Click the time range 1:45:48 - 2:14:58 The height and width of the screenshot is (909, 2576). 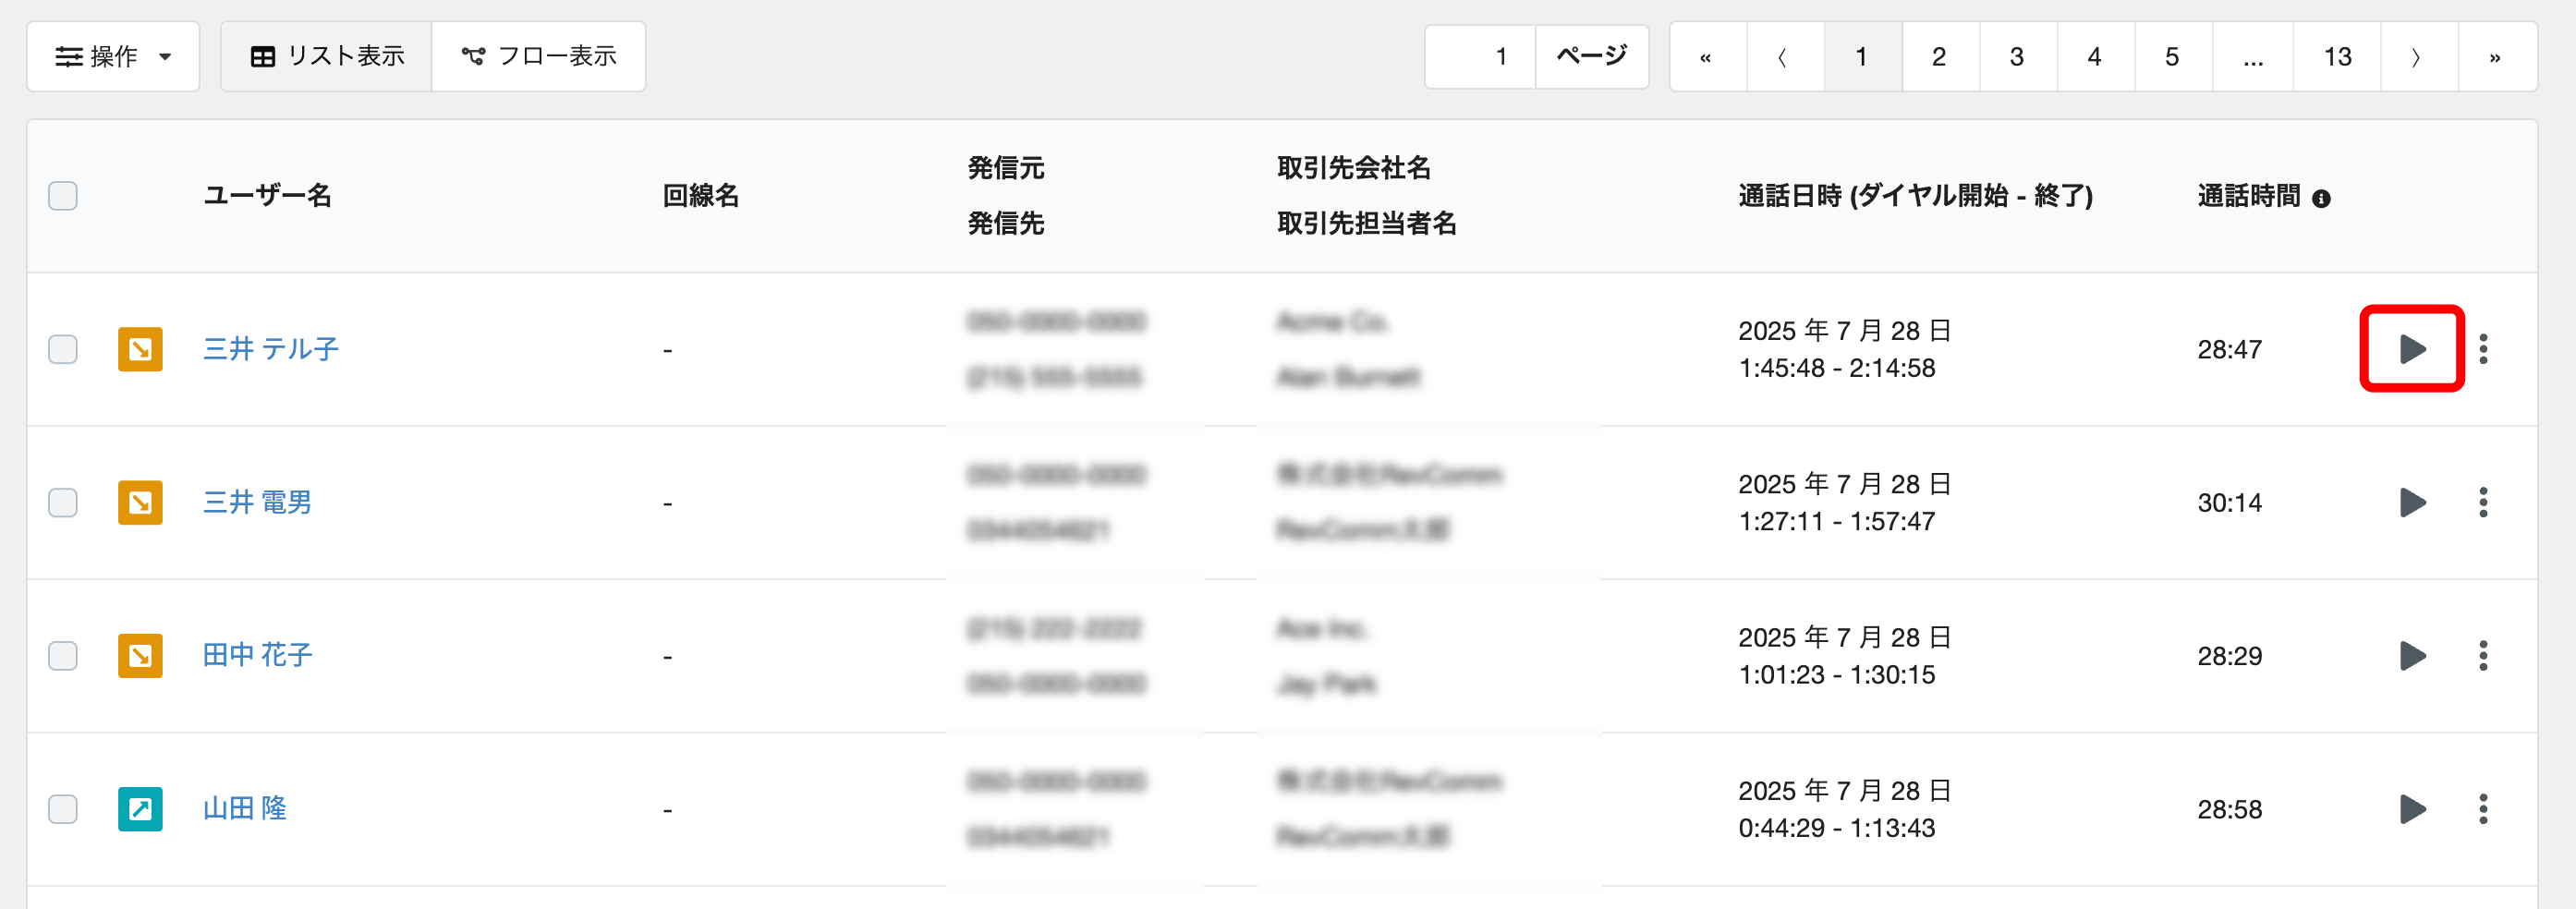pyautogui.click(x=1837, y=368)
